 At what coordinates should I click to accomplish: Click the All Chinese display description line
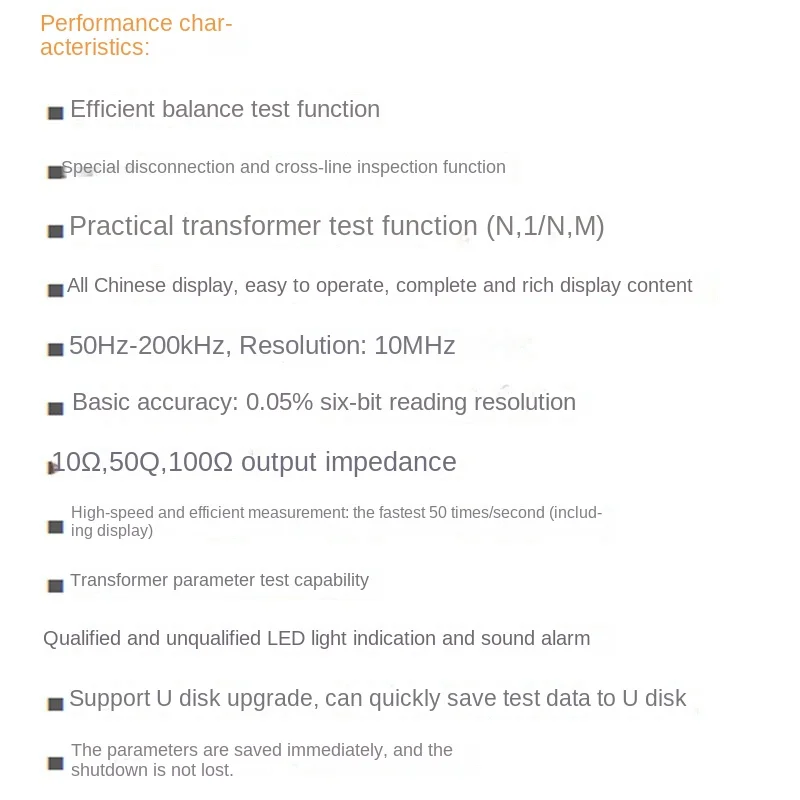point(379,285)
